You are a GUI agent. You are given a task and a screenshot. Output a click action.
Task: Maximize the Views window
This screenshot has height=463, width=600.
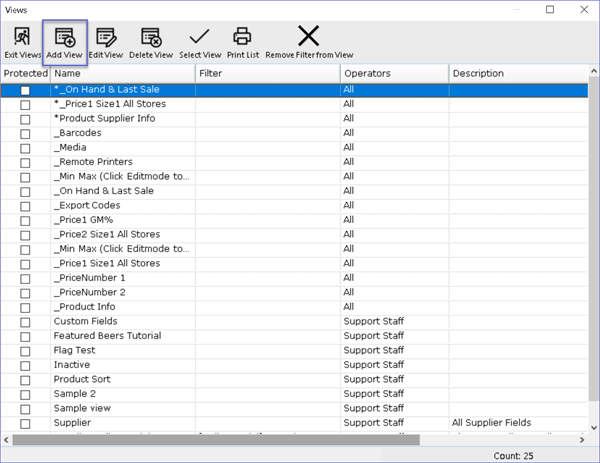coord(550,9)
